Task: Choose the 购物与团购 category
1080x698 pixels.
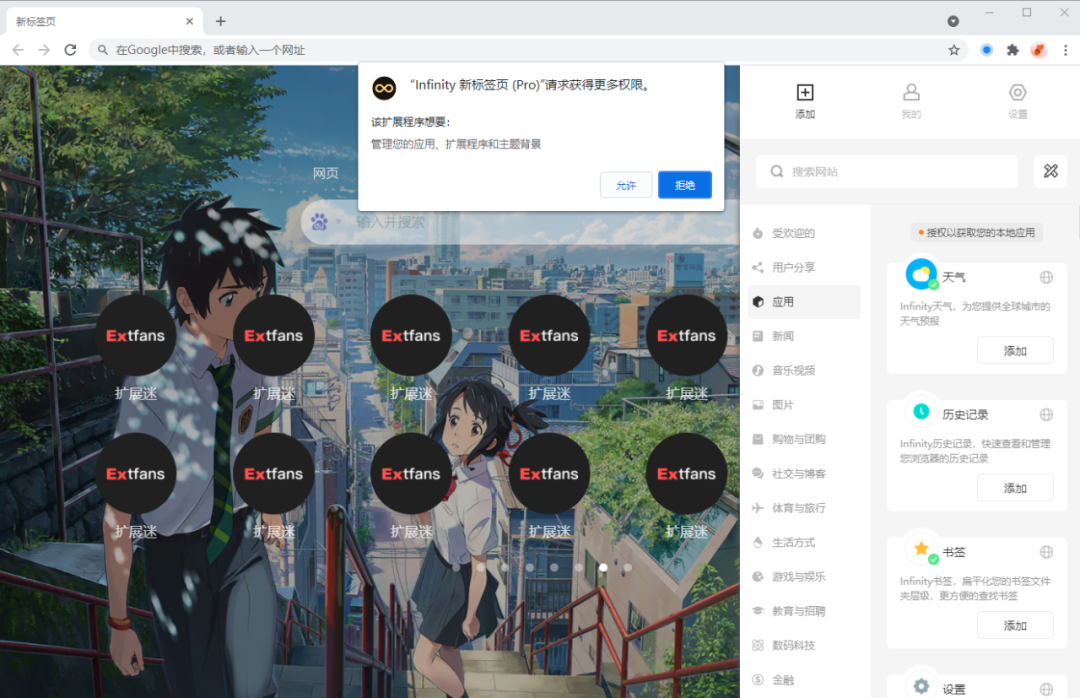Action: (x=804, y=439)
